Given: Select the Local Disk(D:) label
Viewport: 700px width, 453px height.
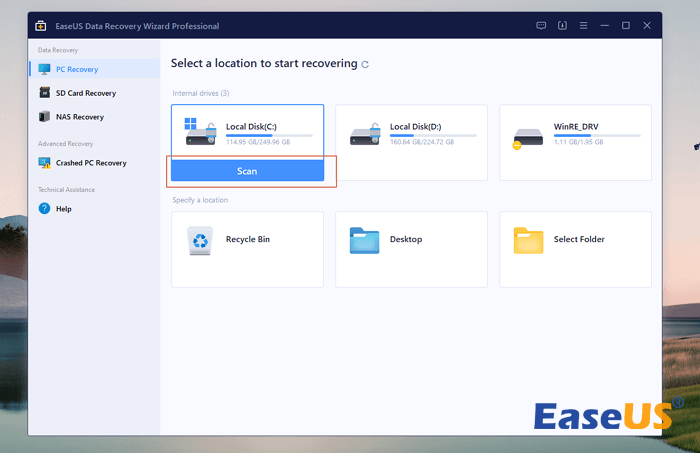Looking at the screenshot, I should (415, 127).
